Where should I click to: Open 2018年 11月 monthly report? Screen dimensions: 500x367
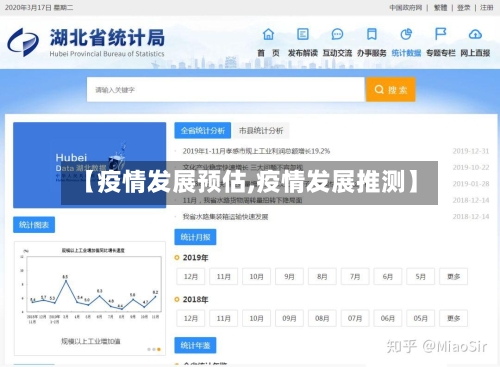(224, 318)
